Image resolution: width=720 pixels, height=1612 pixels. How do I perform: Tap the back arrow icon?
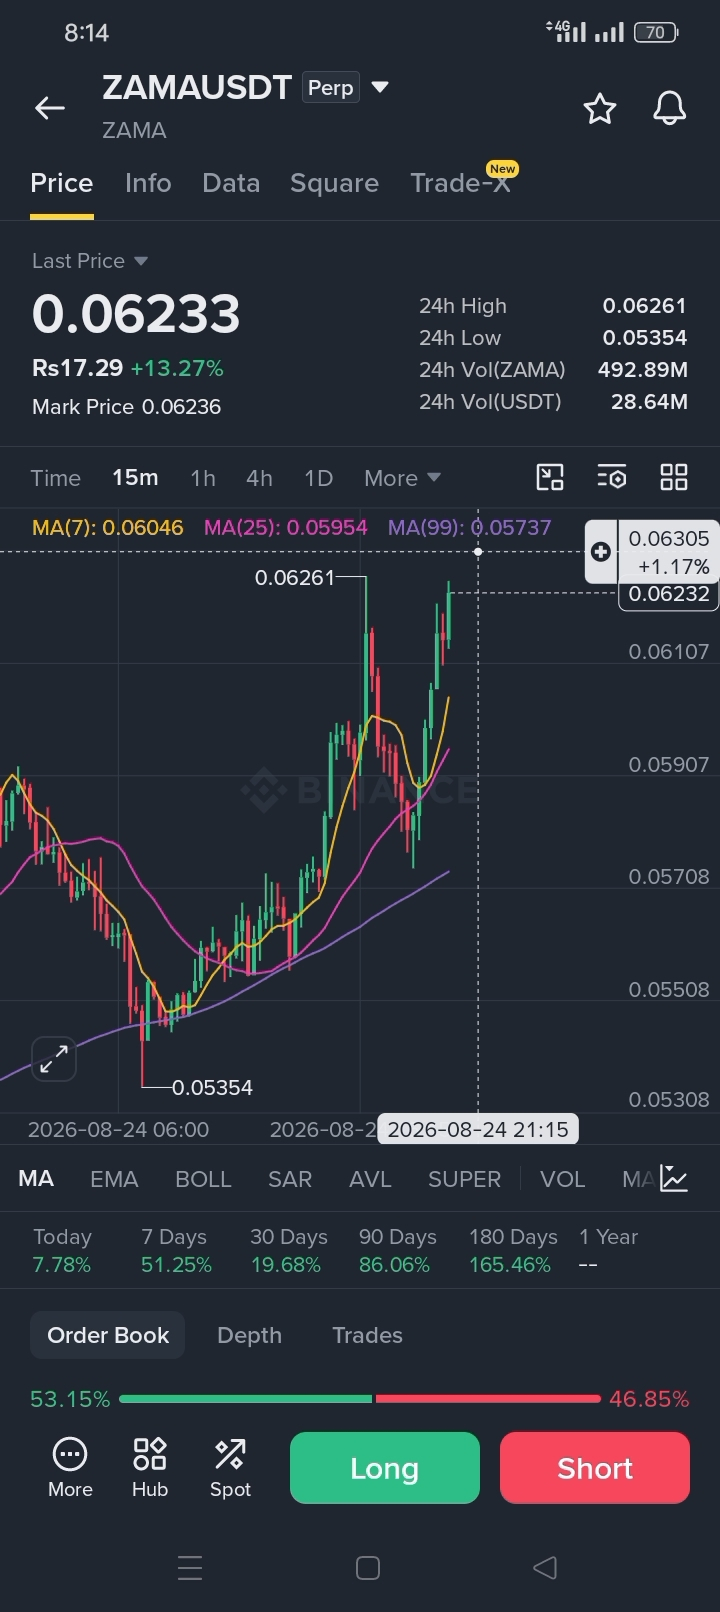50,108
